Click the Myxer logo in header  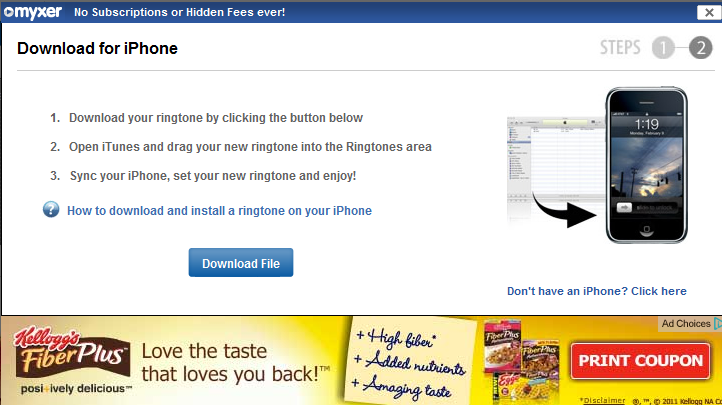tap(33, 12)
